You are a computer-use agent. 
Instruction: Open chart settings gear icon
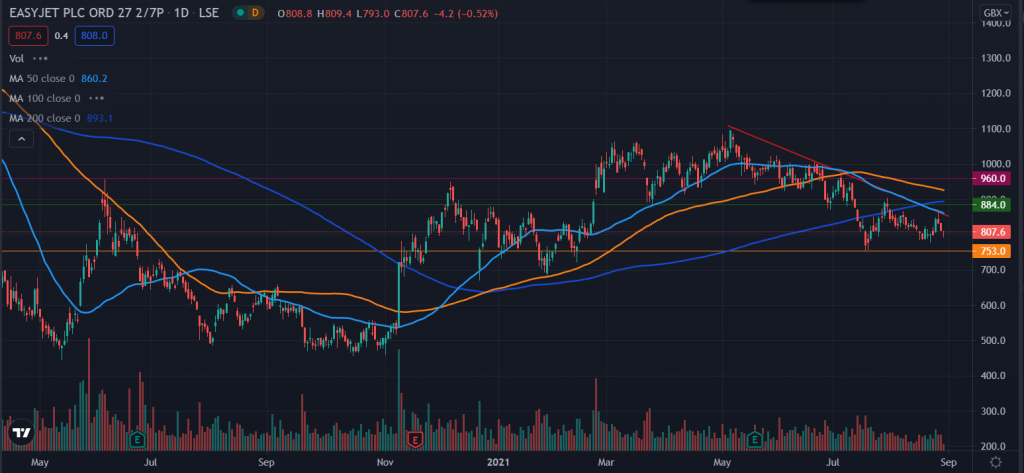click(995, 462)
